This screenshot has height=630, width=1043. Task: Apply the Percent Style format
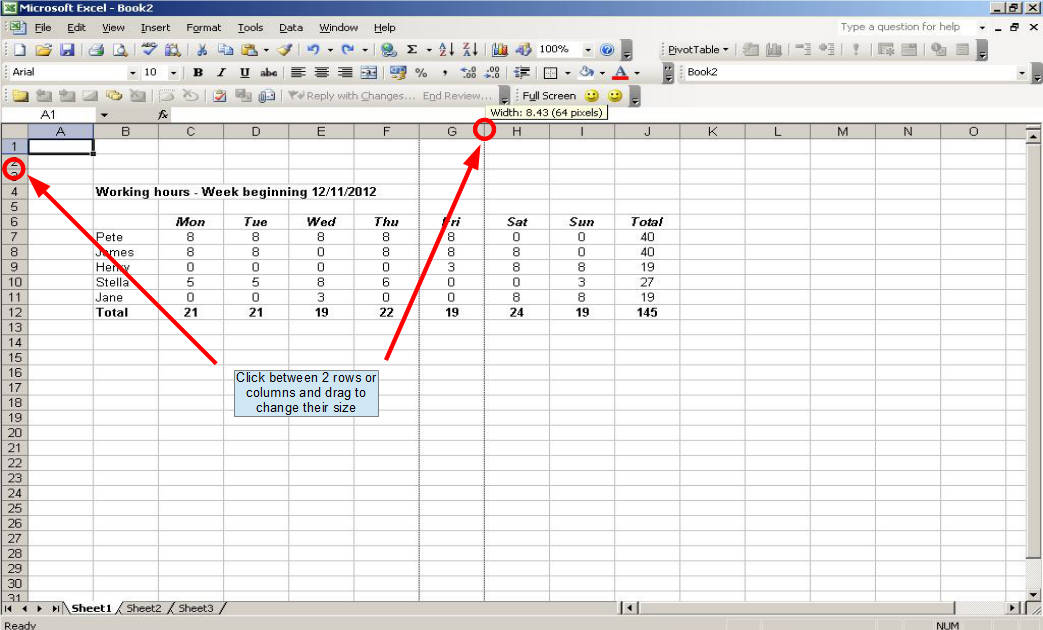(420, 73)
